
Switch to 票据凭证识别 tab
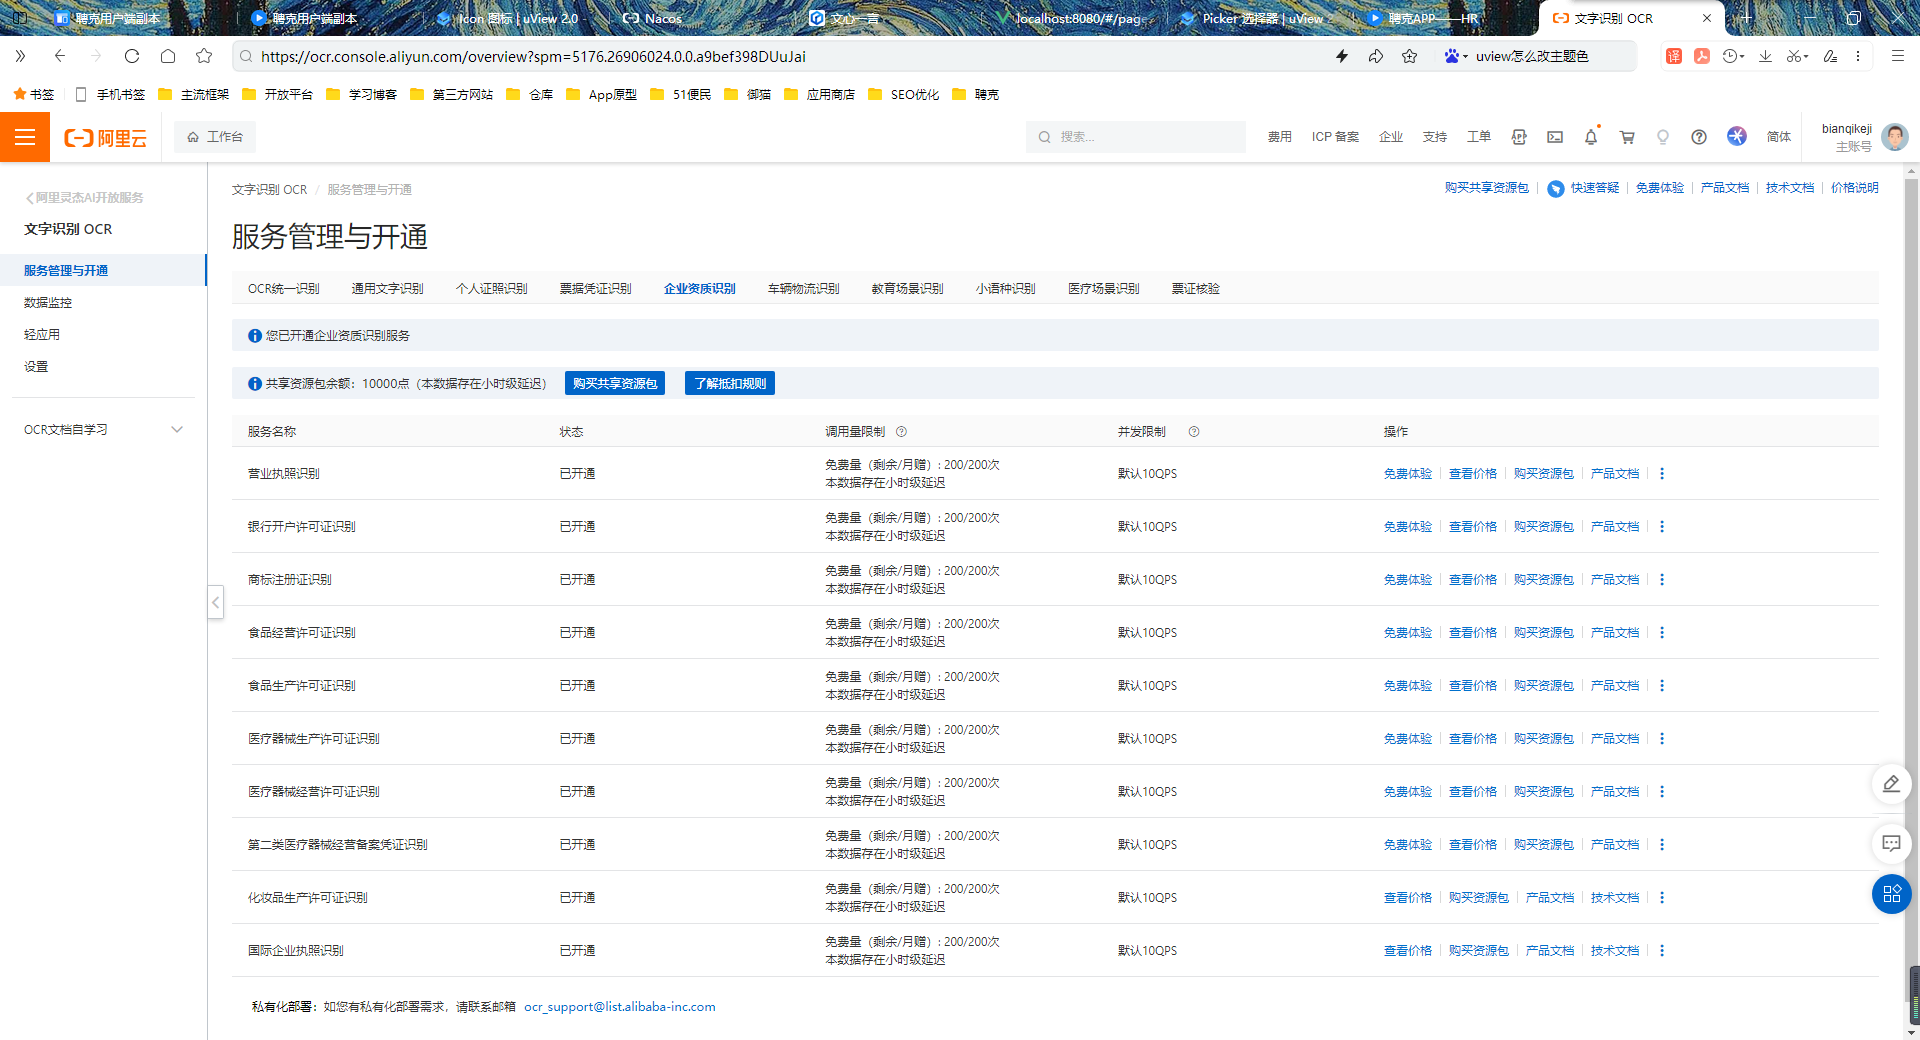click(x=596, y=289)
